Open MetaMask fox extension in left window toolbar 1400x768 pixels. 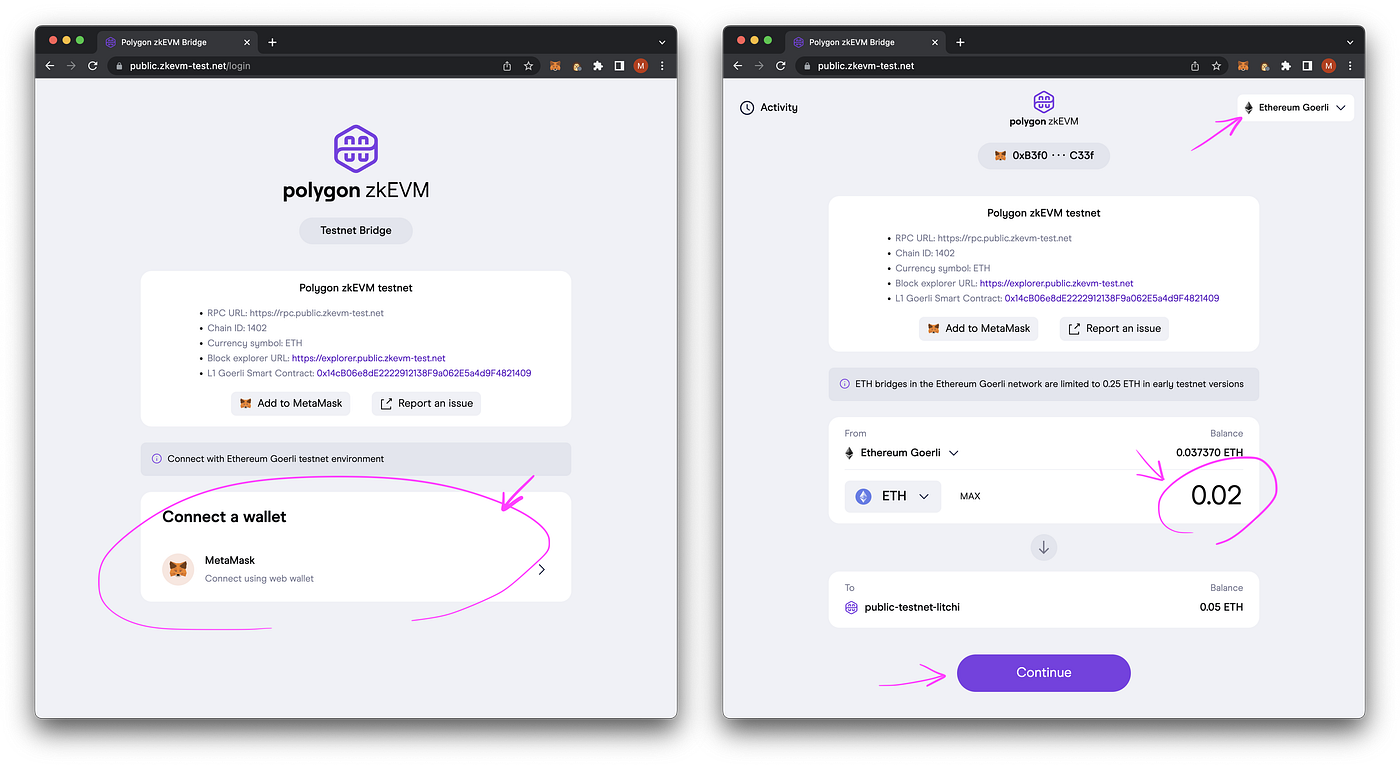point(555,66)
